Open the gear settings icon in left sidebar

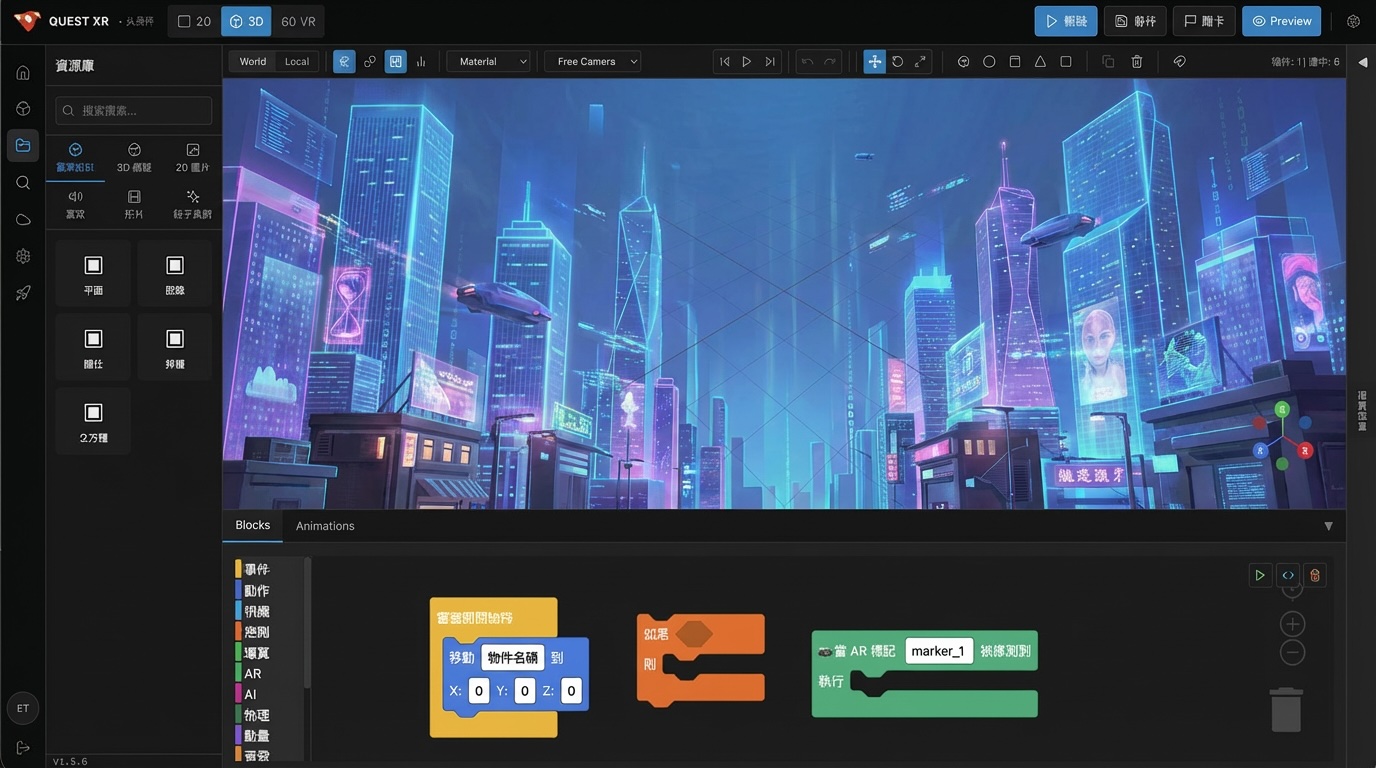23,256
